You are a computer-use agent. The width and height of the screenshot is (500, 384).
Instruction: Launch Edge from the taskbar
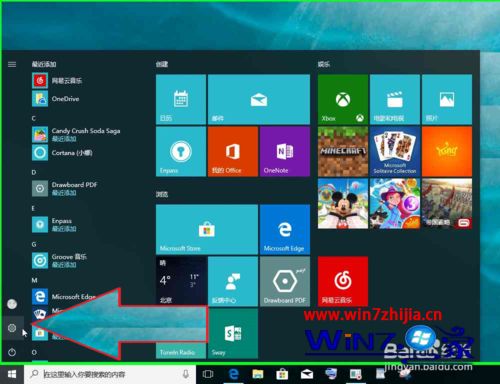click(234, 374)
